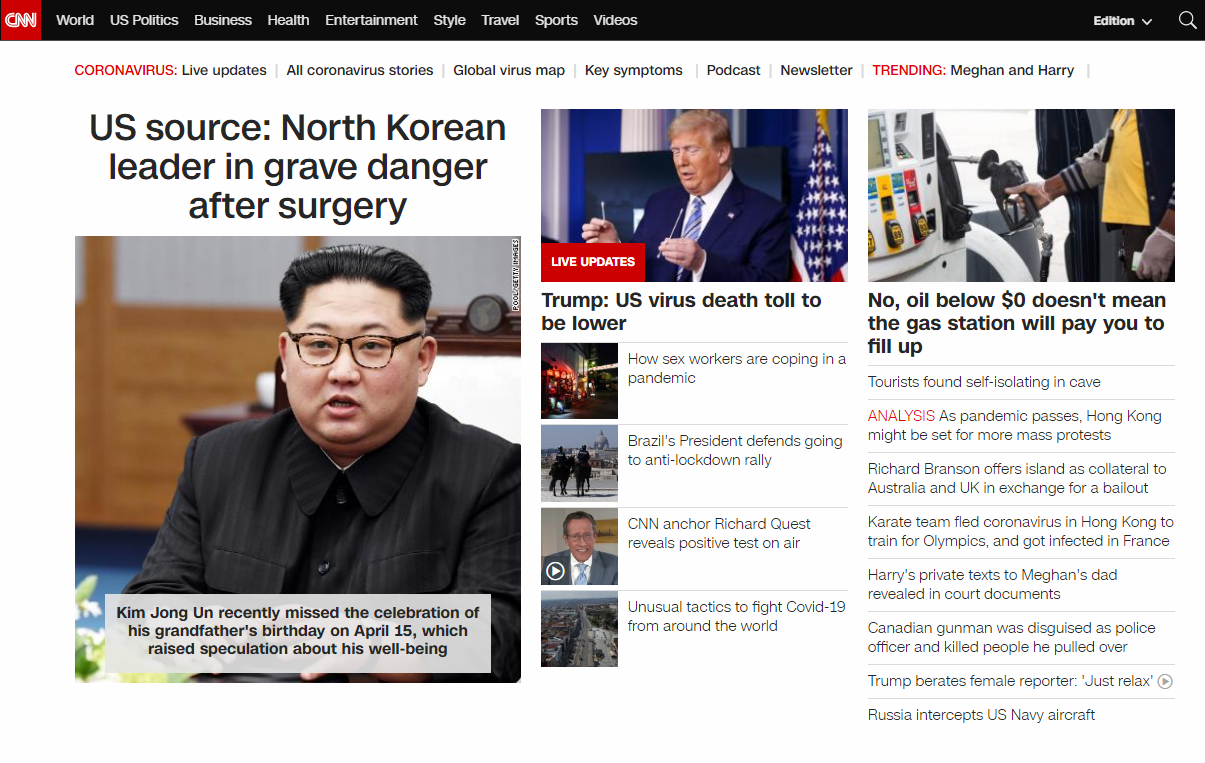This screenshot has height=763, width=1205.
Task: Click Kim Jong Un caption text
Action: click(298, 630)
